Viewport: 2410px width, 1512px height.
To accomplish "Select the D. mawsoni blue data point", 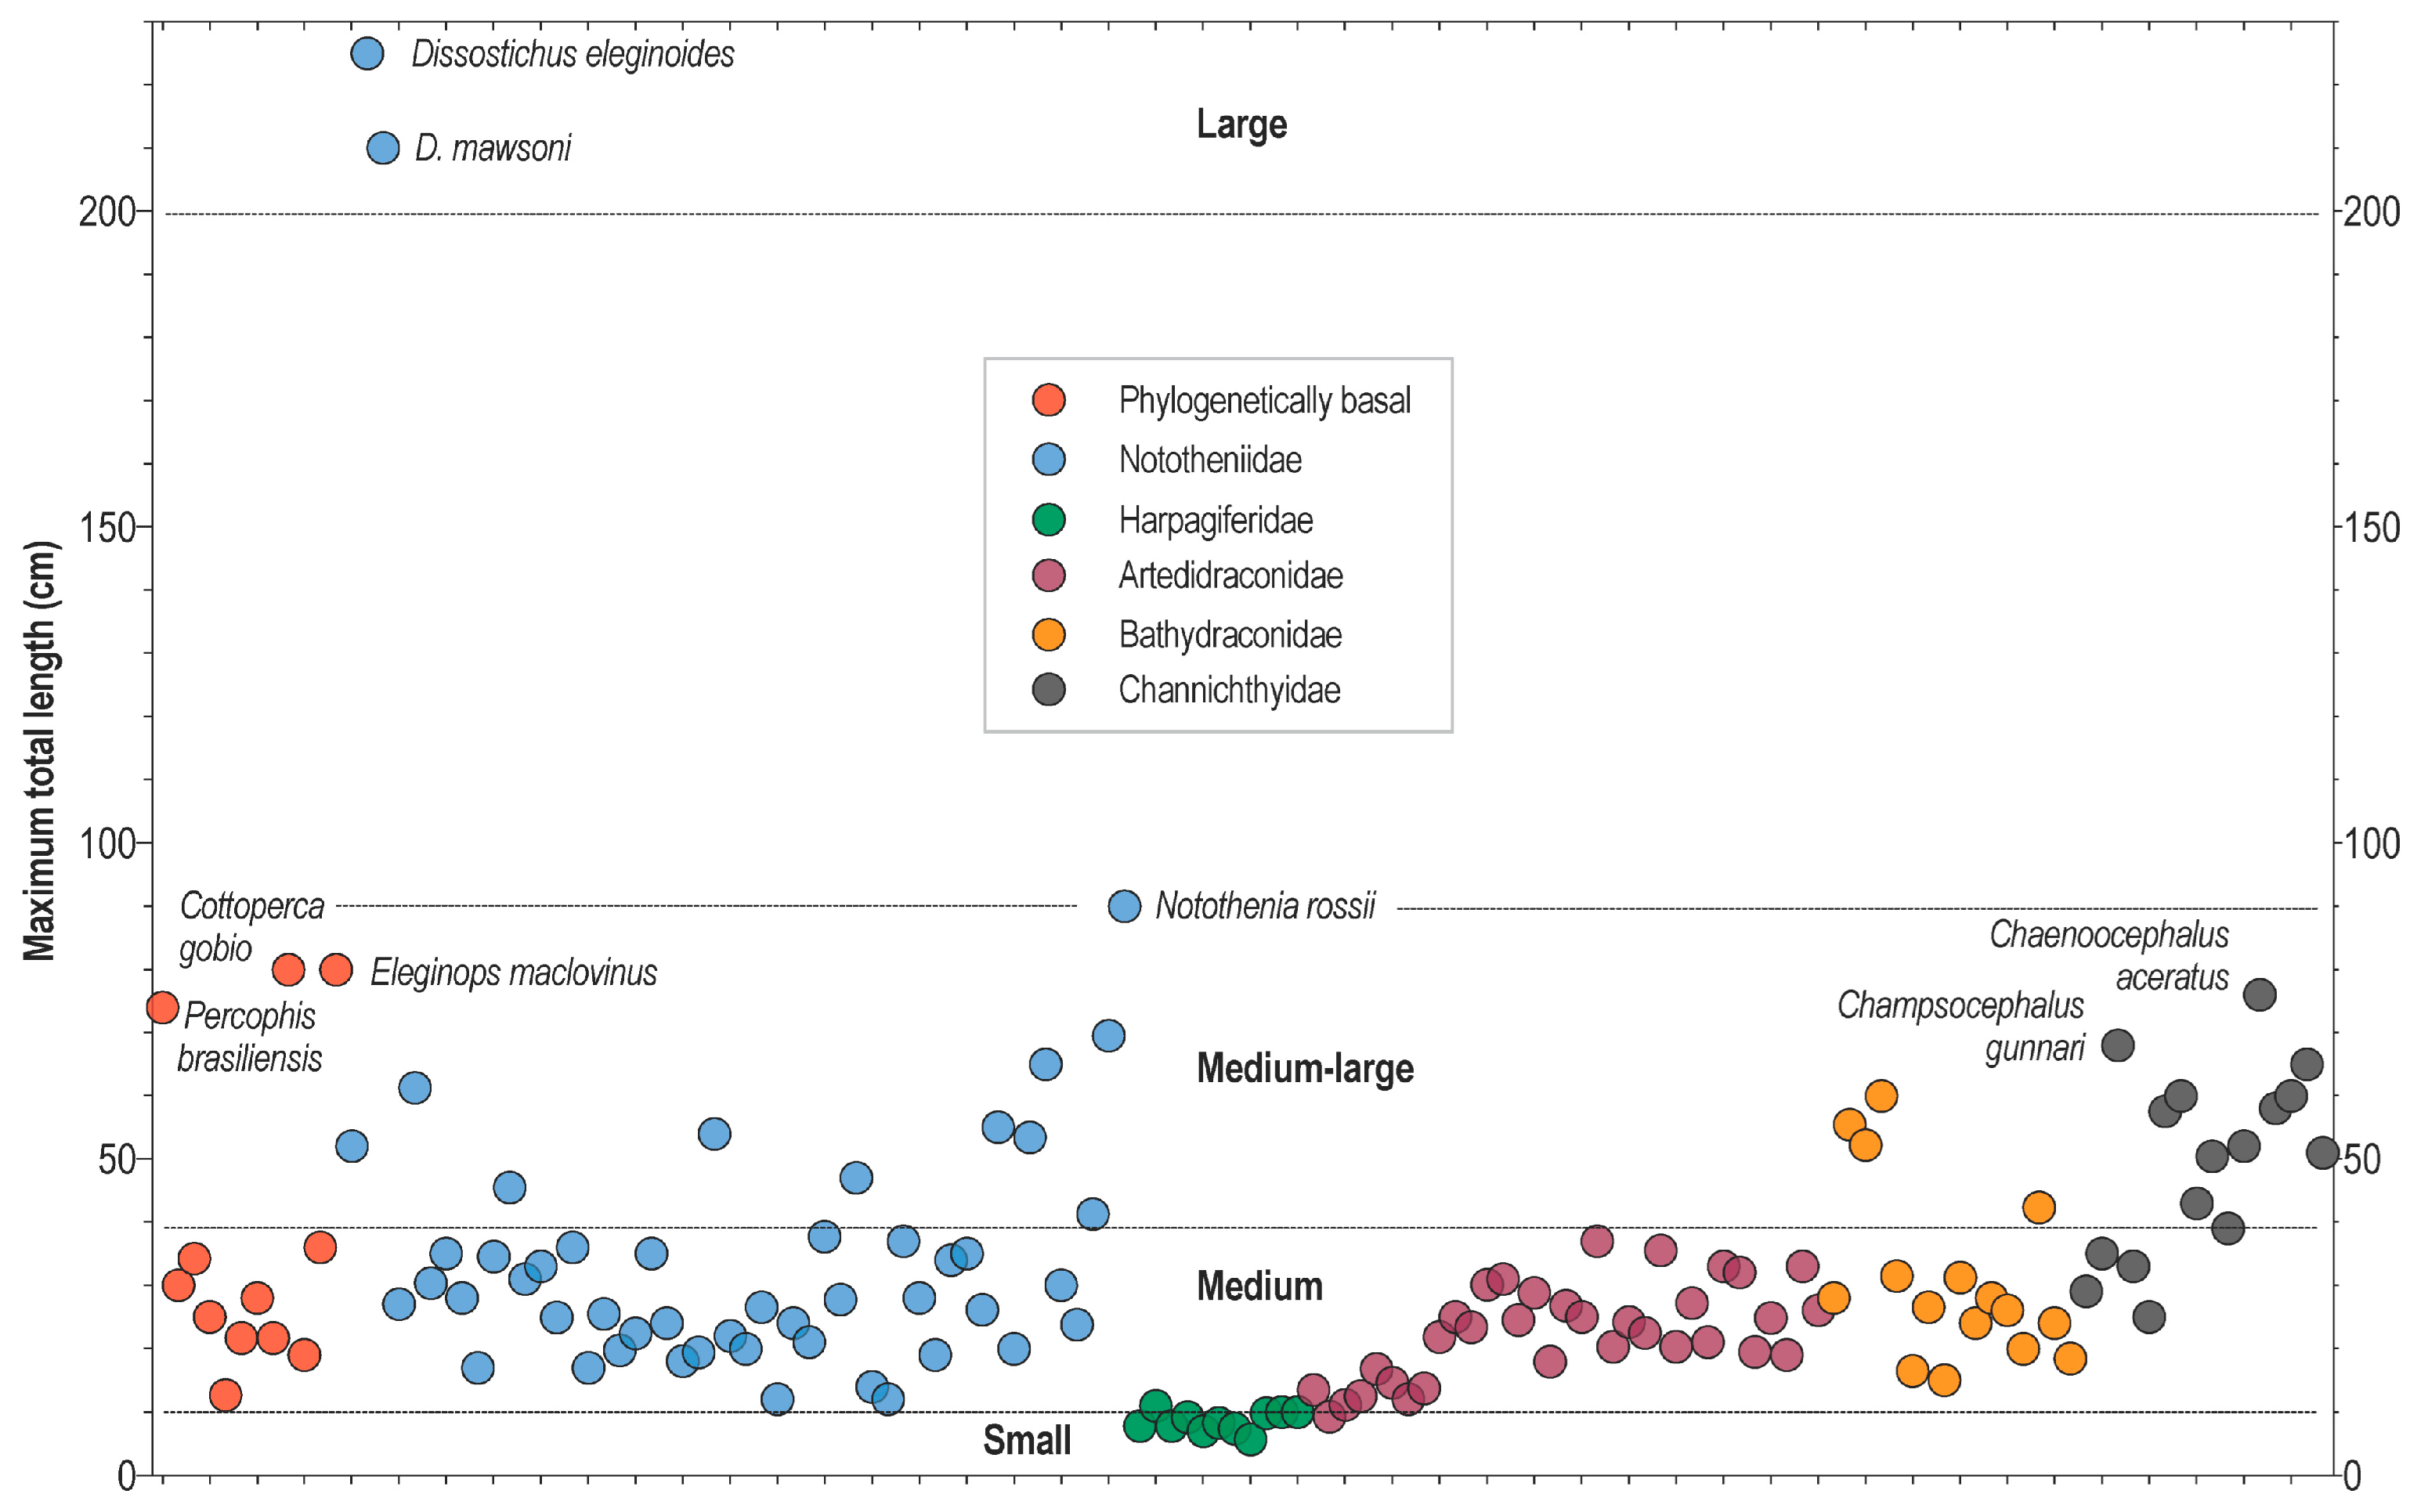I will pyautogui.click(x=383, y=149).
